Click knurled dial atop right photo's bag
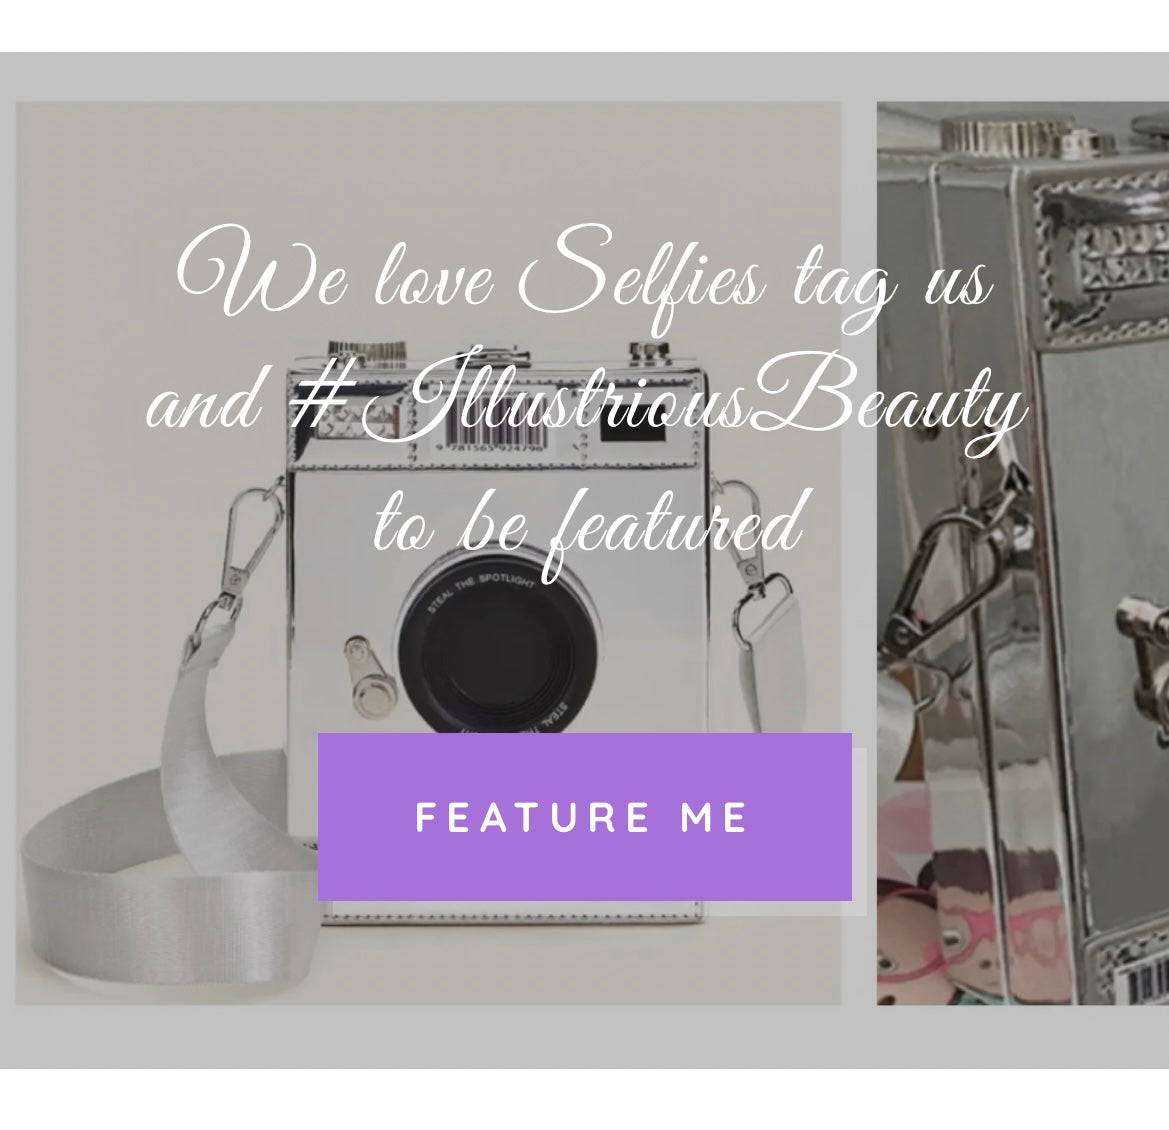This screenshot has width=1169, height=1130. 997,135
